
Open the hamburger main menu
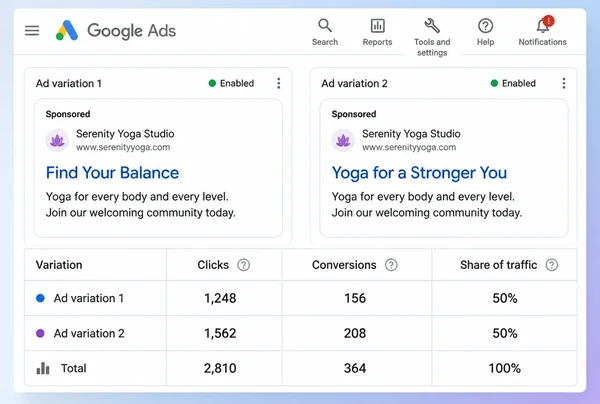(x=32, y=30)
